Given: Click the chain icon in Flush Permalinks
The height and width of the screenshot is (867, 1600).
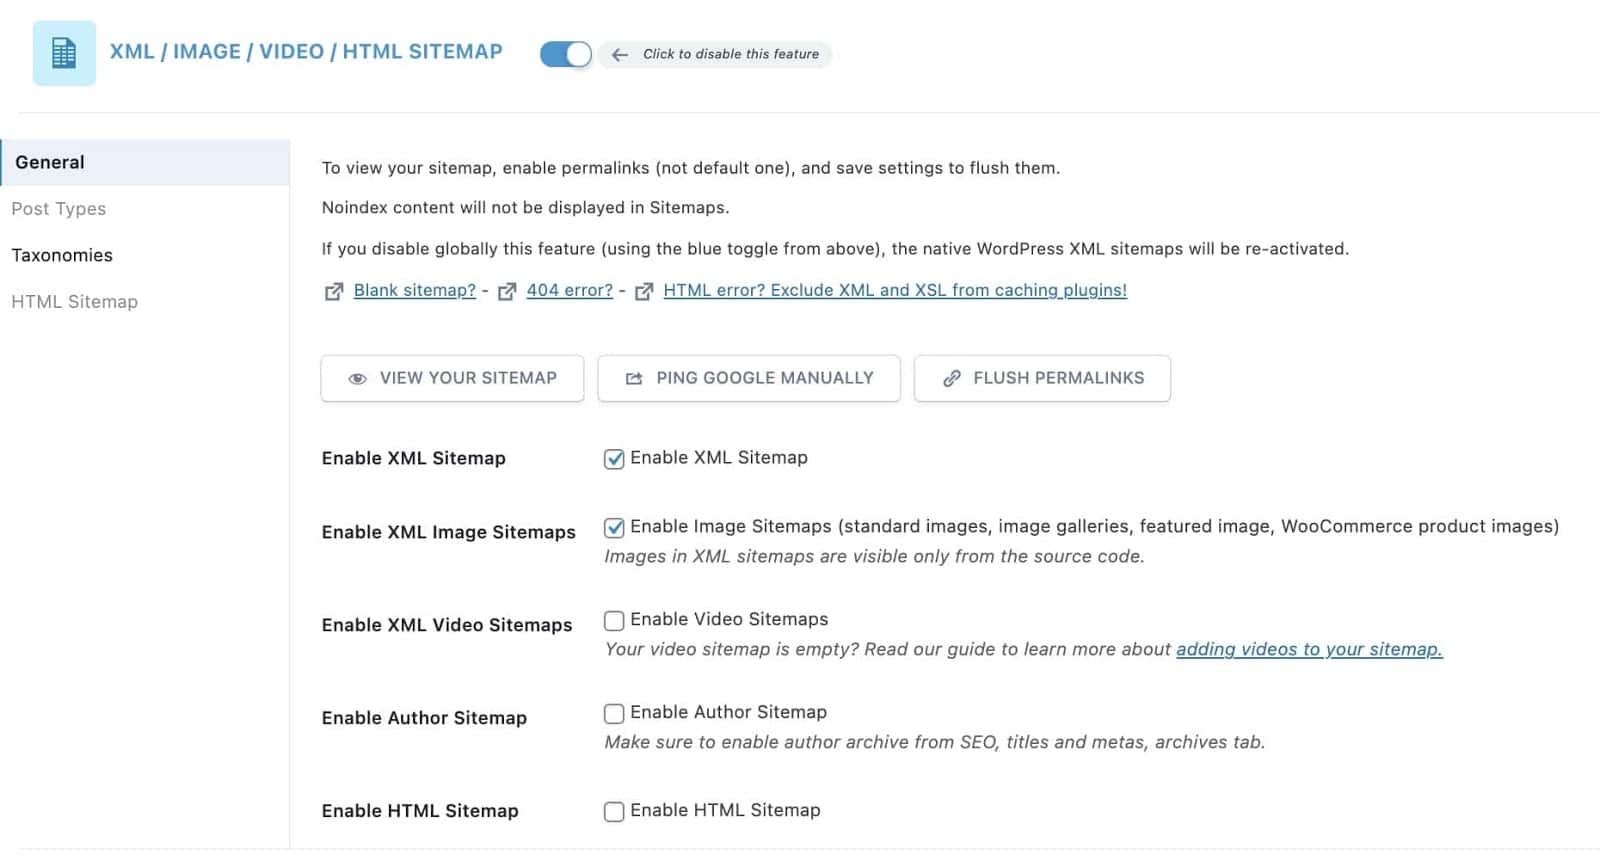Looking at the screenshot, I should (x=952, y=378).
